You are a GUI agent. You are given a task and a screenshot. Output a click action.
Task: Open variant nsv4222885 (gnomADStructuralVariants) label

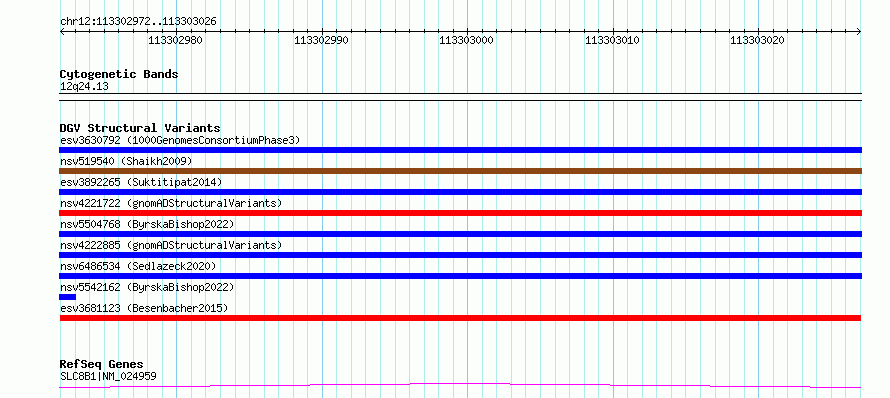(x=171, y=245)
